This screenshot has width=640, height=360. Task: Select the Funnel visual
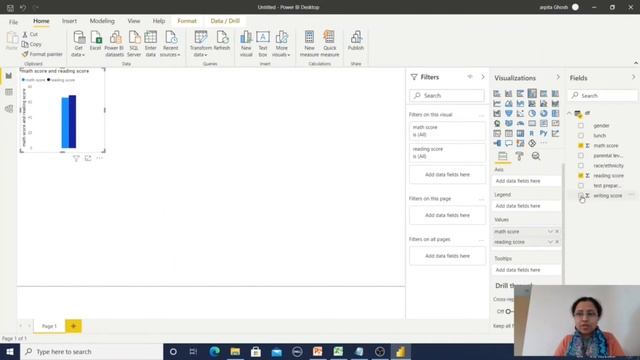pos(509,113)
